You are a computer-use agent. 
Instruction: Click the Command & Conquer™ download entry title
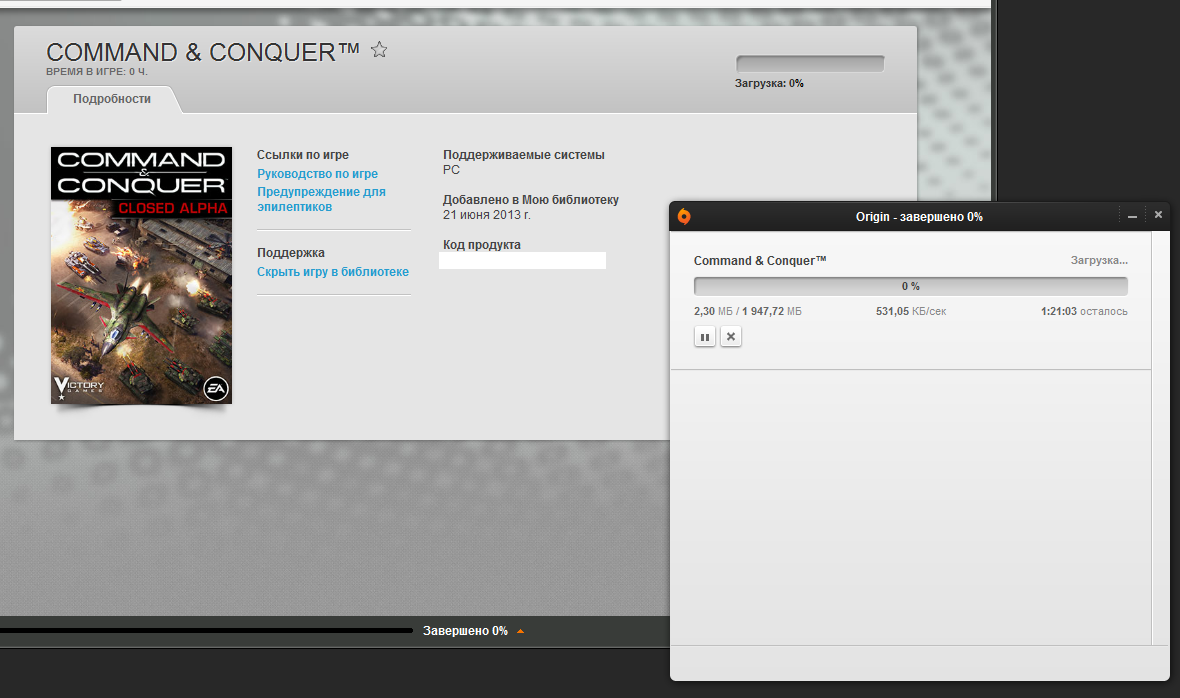point(760,260)
